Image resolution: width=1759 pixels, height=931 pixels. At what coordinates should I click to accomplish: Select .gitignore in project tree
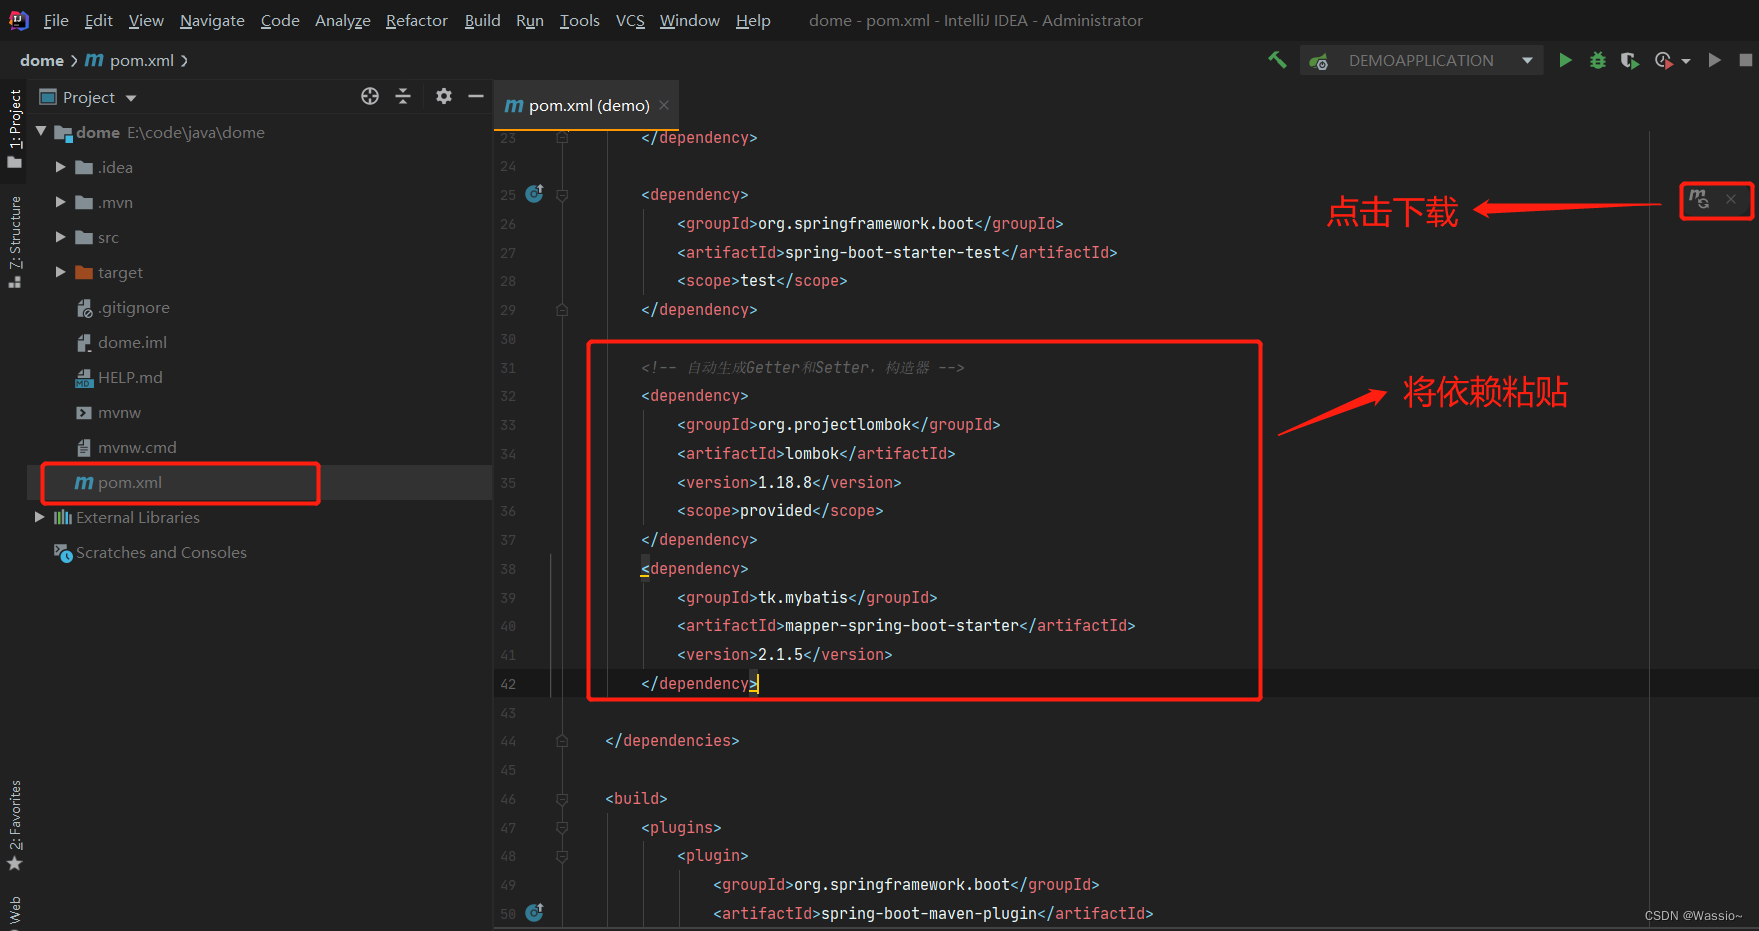134,307
